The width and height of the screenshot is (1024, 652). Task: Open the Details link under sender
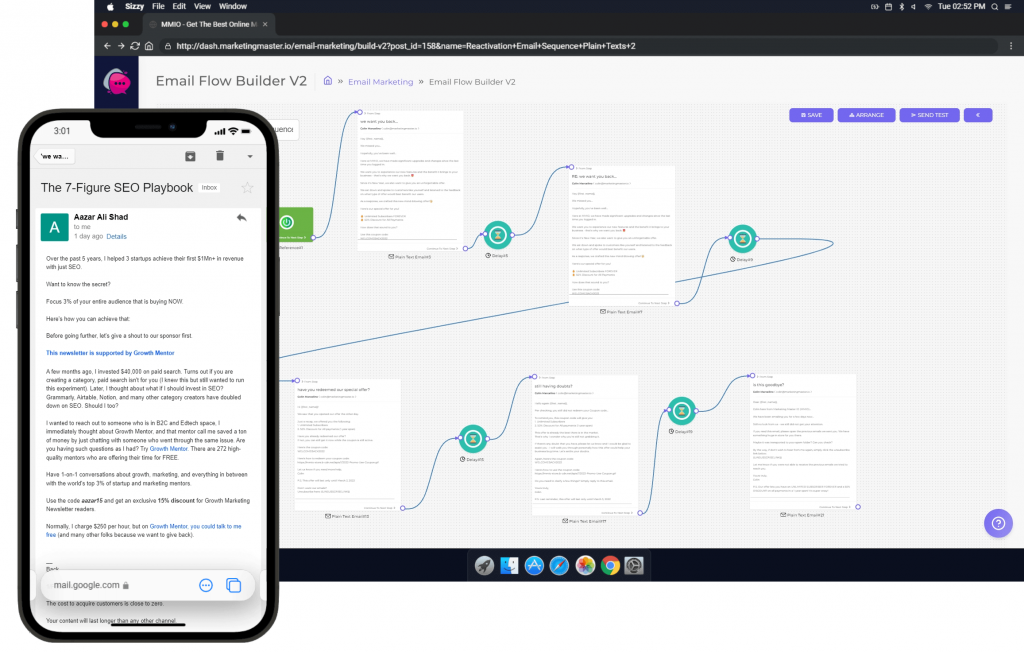[x=116, y=236]
